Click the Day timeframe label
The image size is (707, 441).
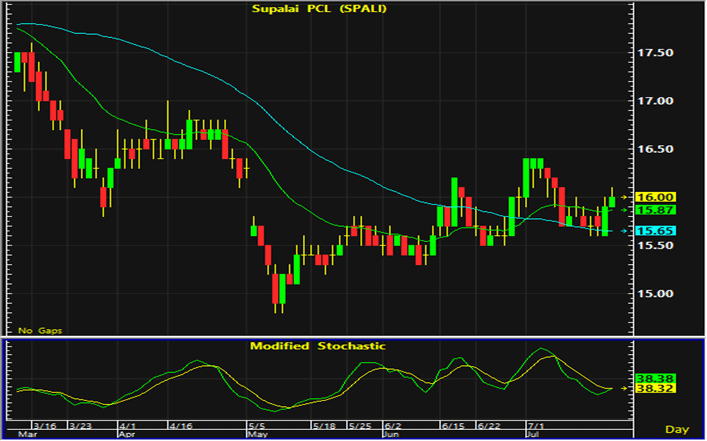[677, 429]
